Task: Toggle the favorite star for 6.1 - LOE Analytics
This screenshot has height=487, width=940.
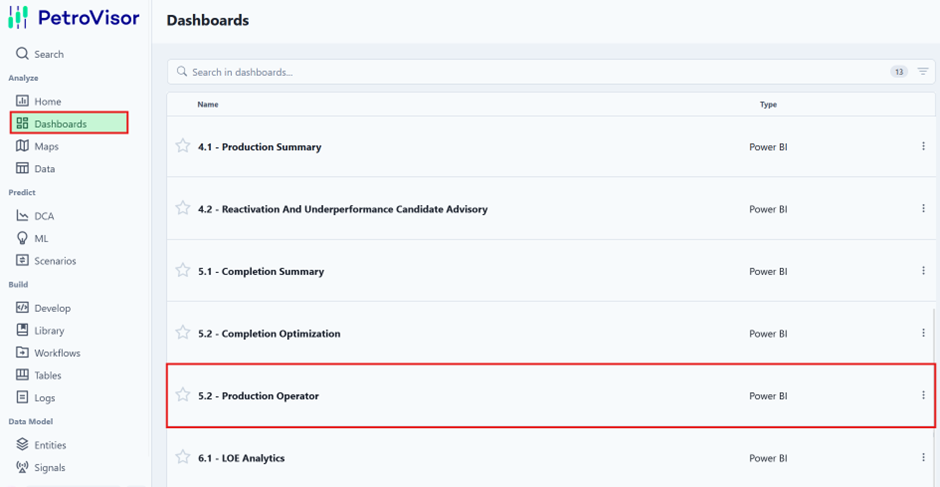Action: click(x=183, y=457)
